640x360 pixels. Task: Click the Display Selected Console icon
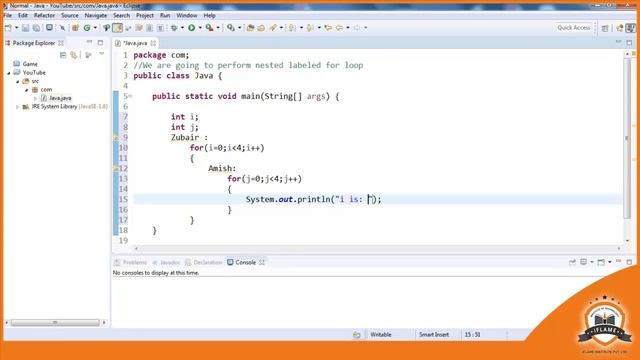(584, 262)
